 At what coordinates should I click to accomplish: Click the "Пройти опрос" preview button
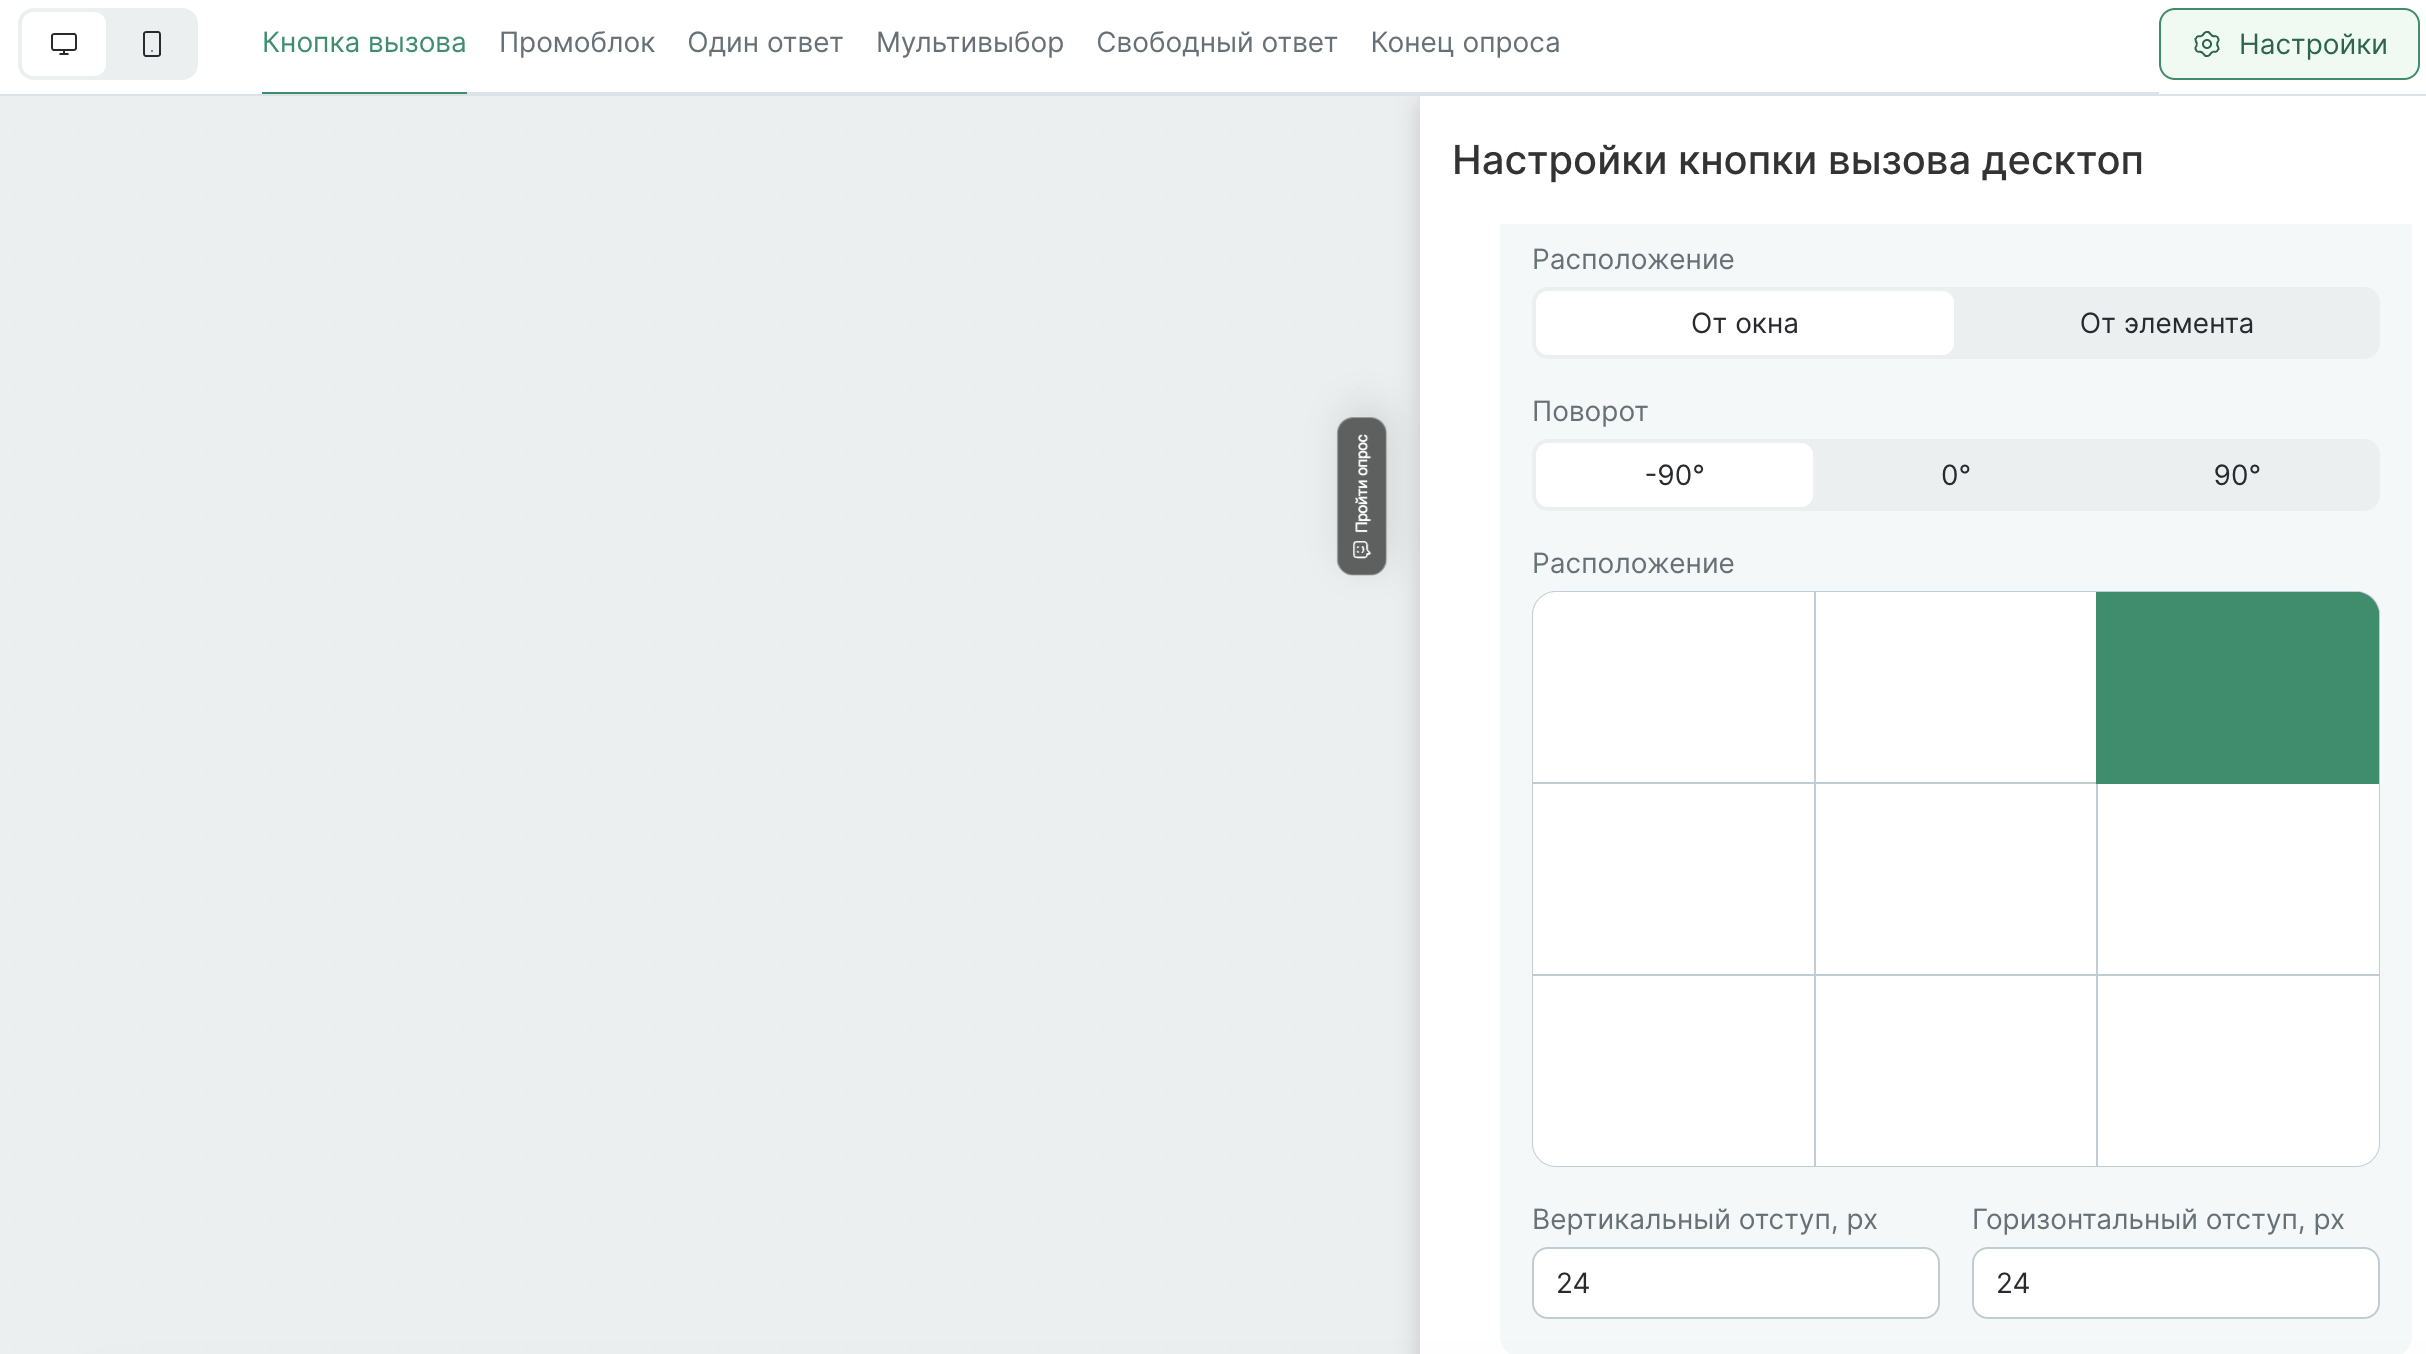click(x=1361, y=496)
